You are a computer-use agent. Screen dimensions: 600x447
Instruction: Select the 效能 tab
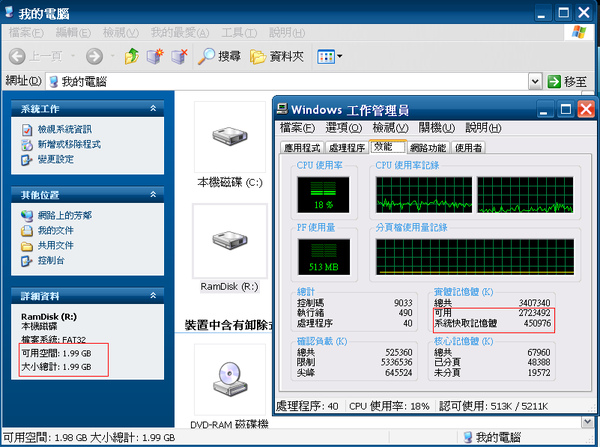[x=387, y=147]
